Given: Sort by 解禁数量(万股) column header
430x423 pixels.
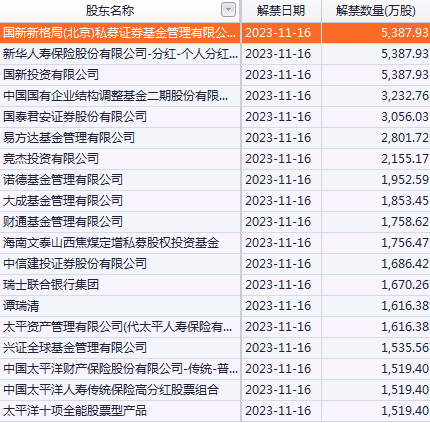Looking at the screenshot, I should coord(376,11).
